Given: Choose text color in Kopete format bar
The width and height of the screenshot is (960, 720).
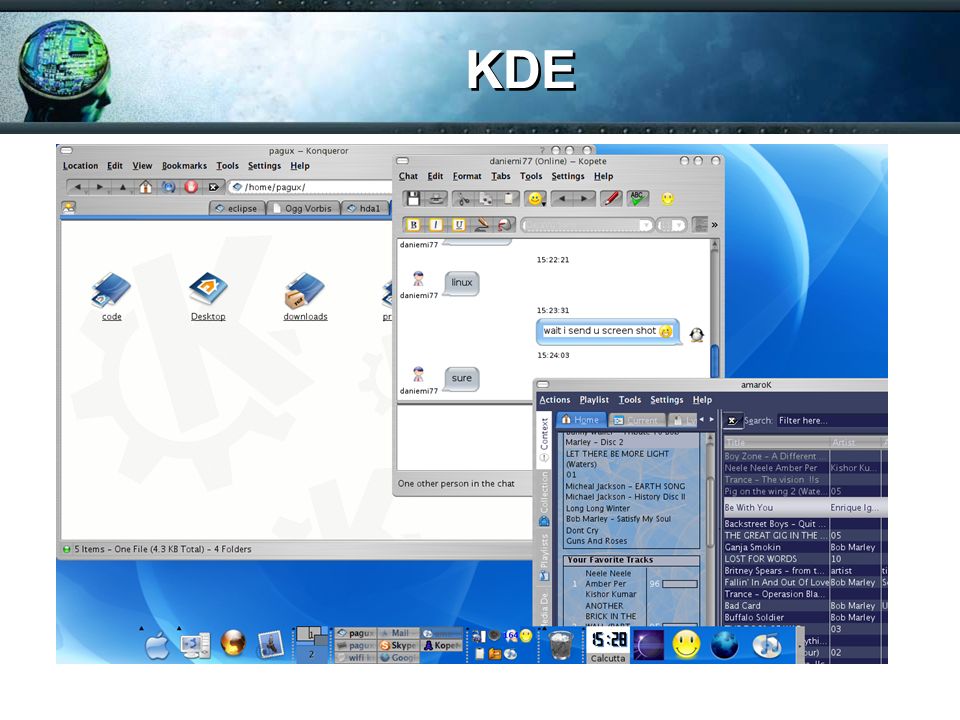Looking at the screenshot, I should pyautogui.click(x=482, y=225).
